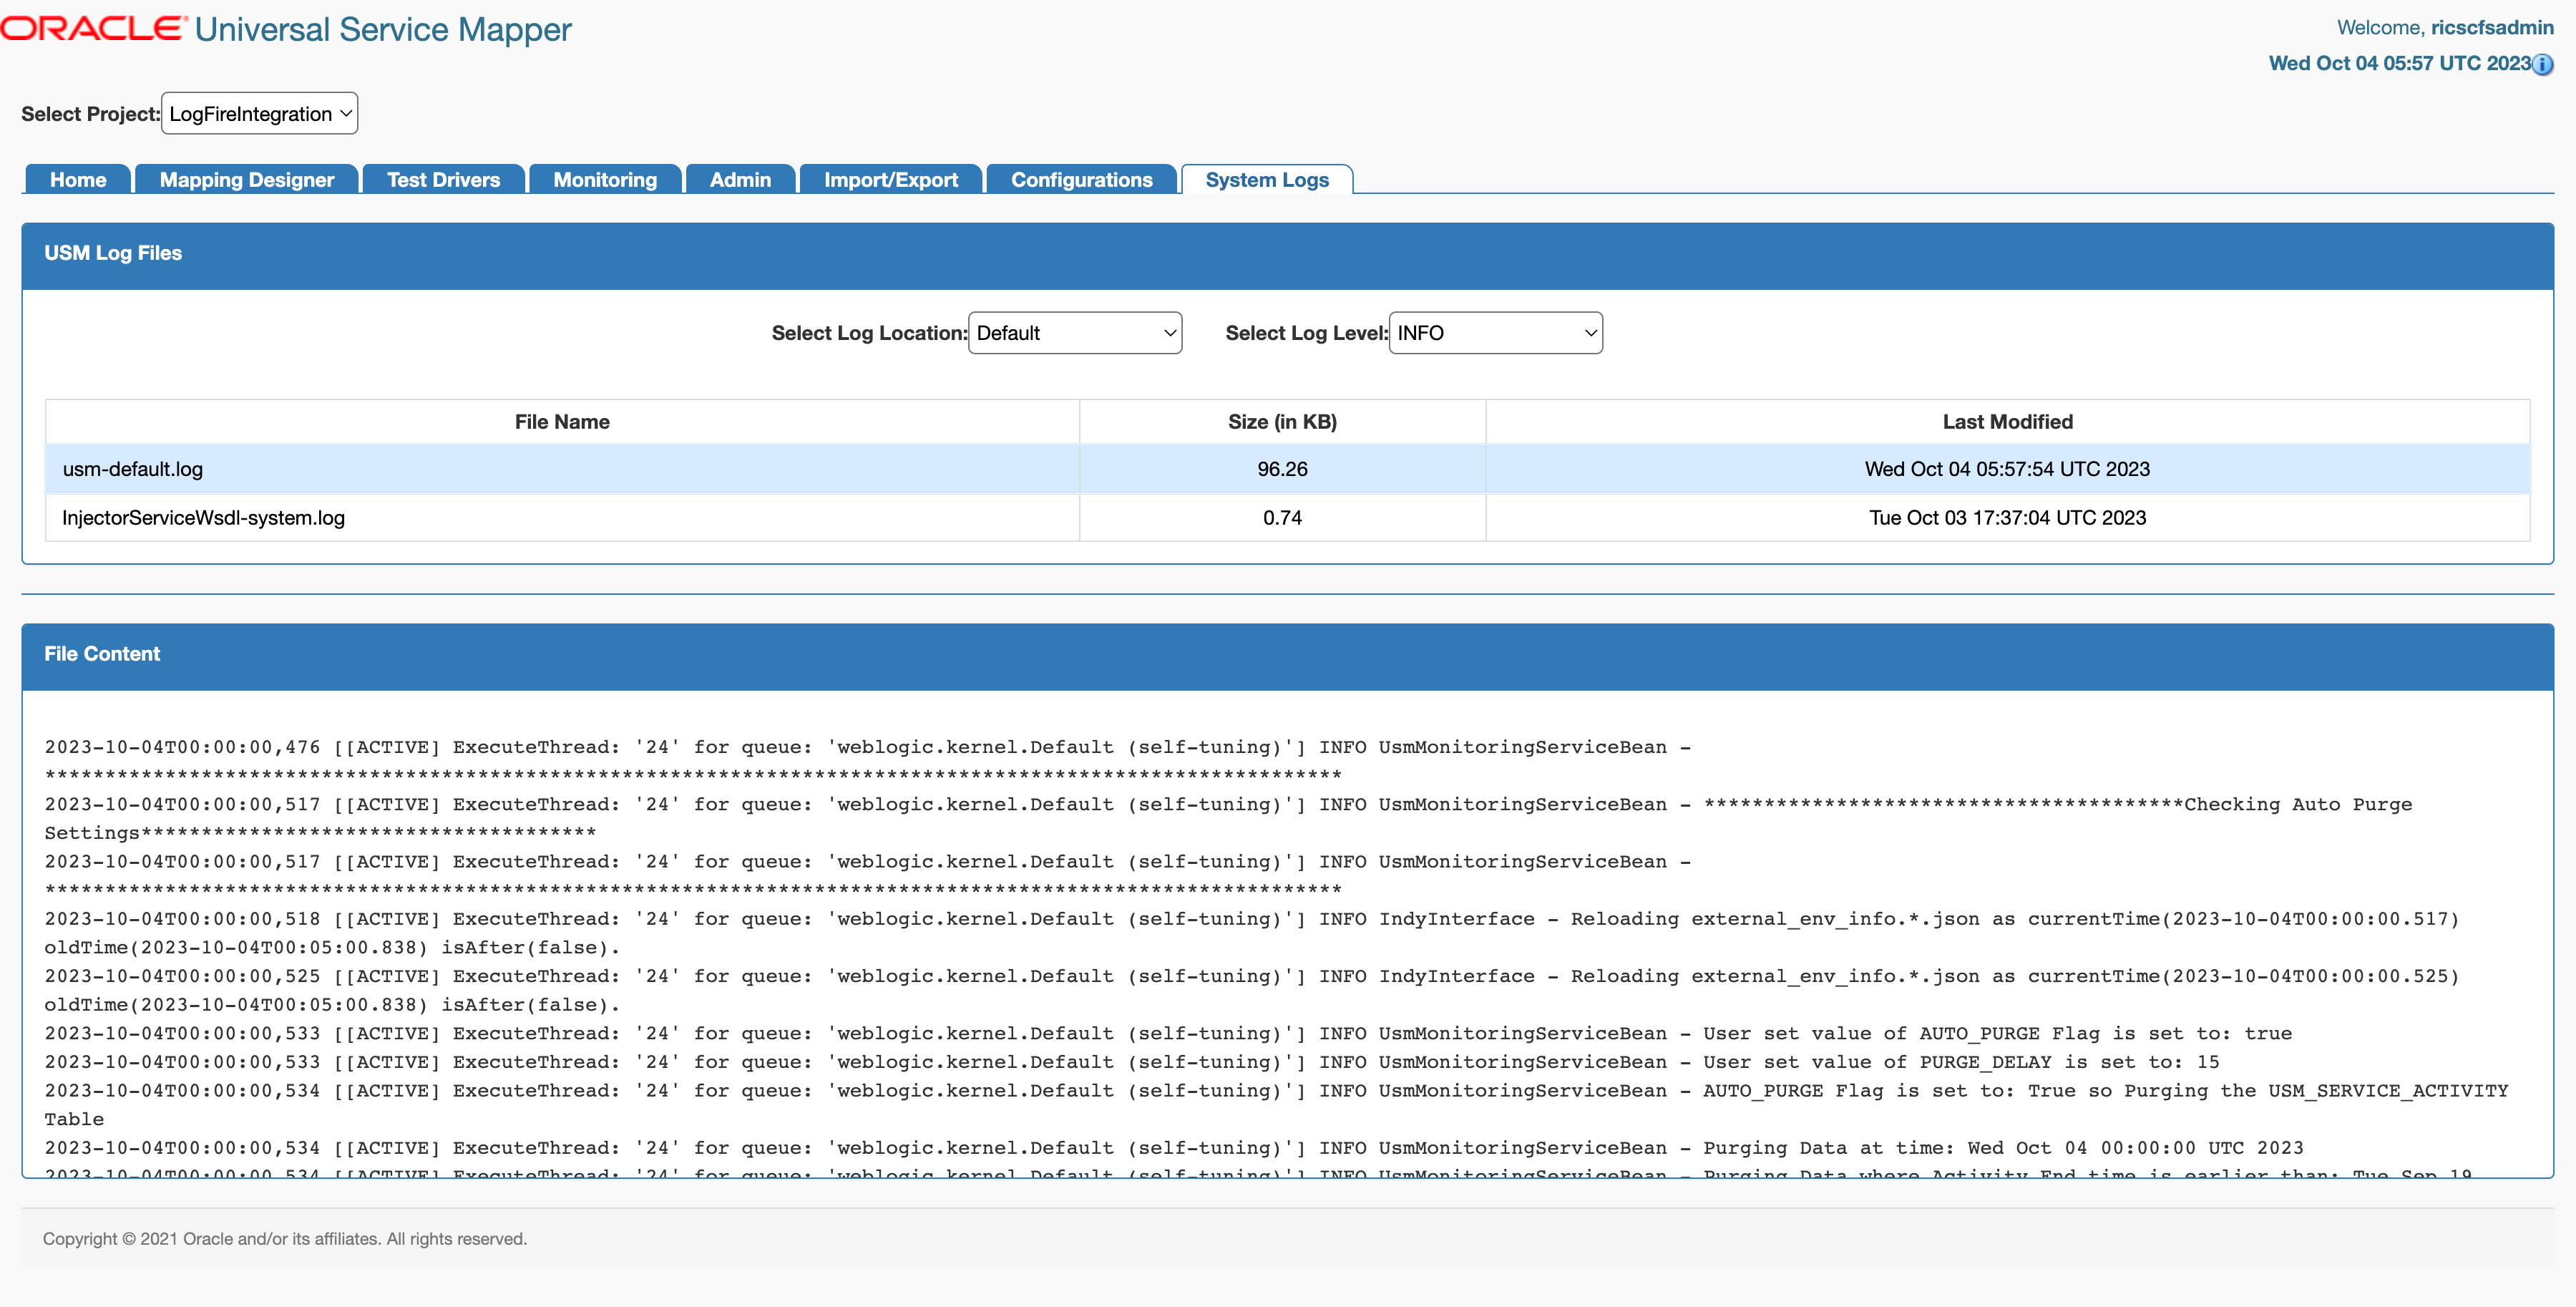The height and width of the screenshot is (1307, 2576).
Task: Open the Import/Export tab
Action: [890, 180]
